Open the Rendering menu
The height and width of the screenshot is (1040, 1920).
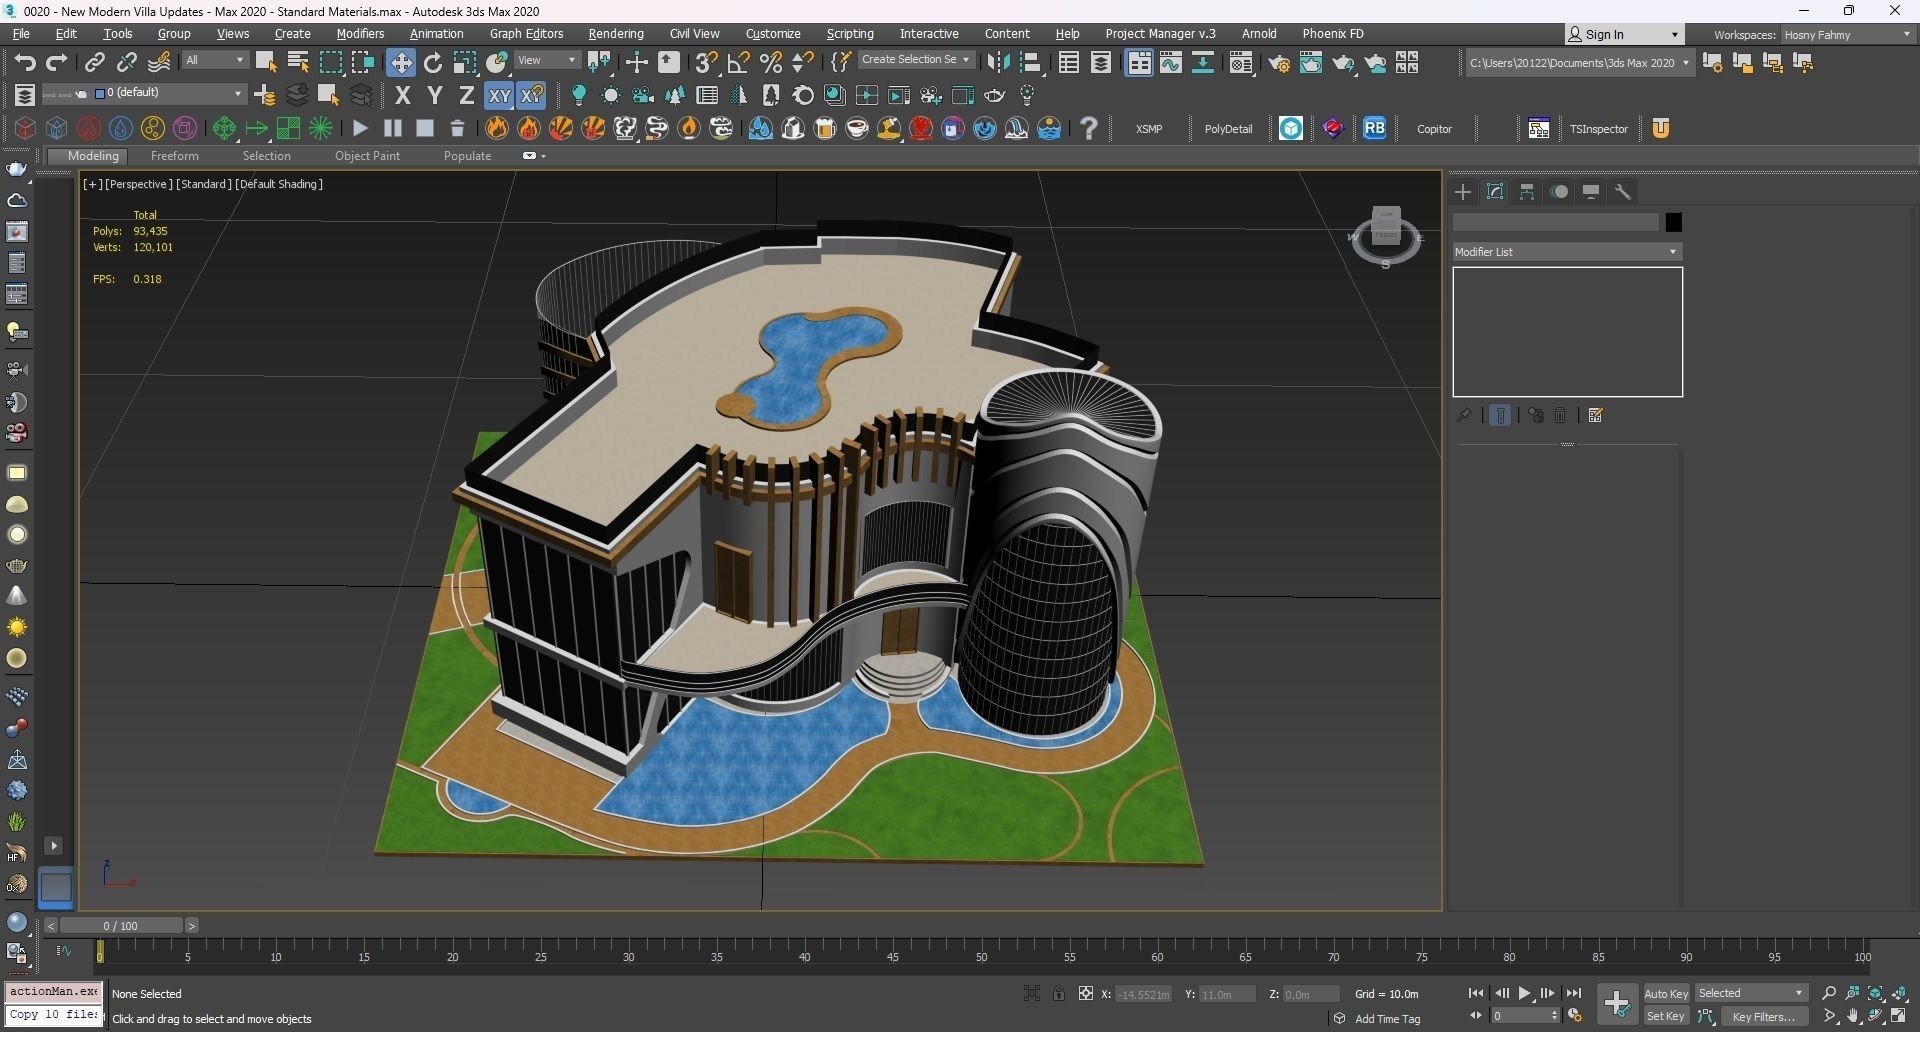(x=615, y=34)
